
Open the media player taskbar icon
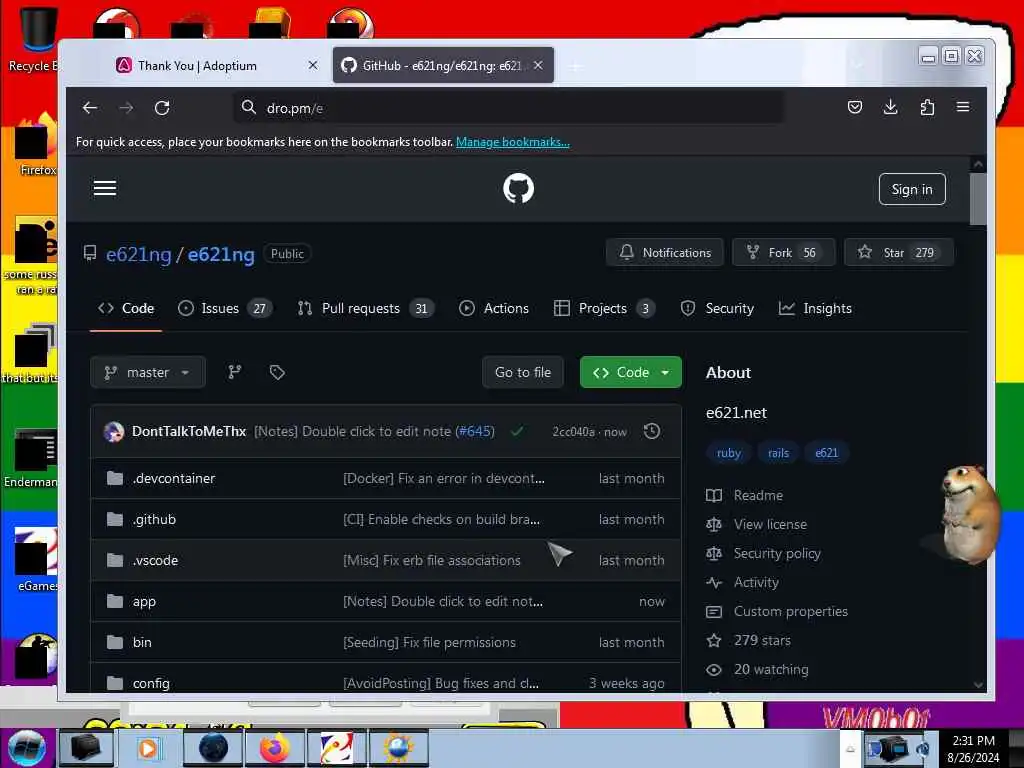coord(148,748)
